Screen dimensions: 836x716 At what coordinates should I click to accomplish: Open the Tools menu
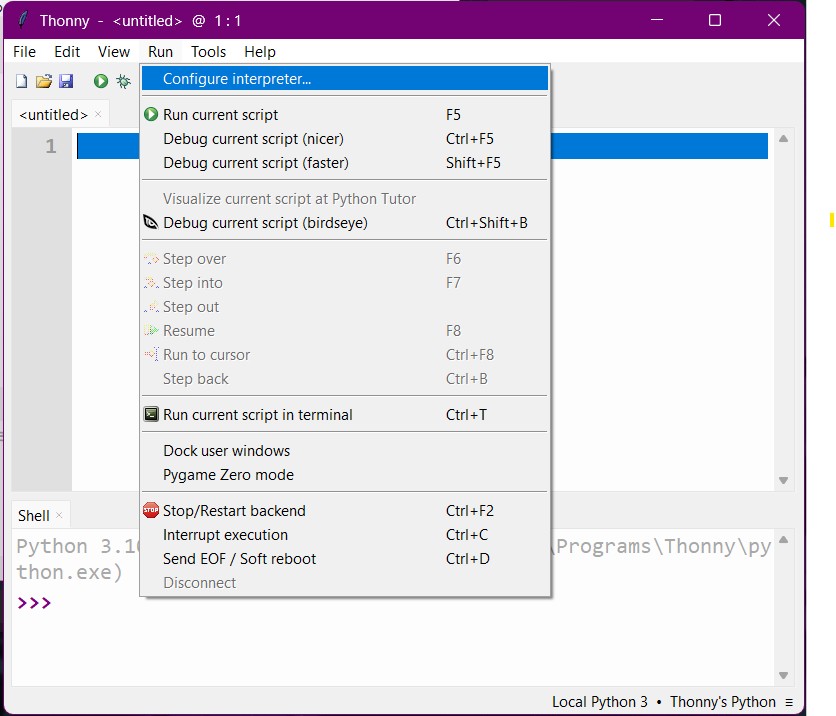click(208, 52)
